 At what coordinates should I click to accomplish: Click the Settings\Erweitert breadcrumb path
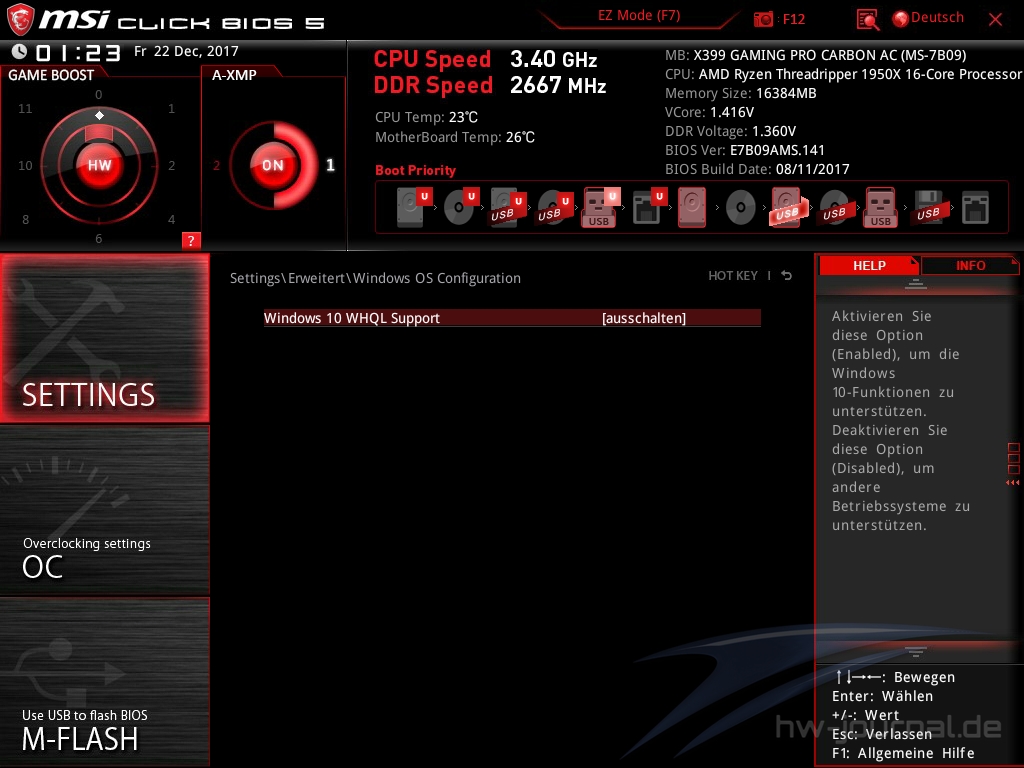pos(375,278)
